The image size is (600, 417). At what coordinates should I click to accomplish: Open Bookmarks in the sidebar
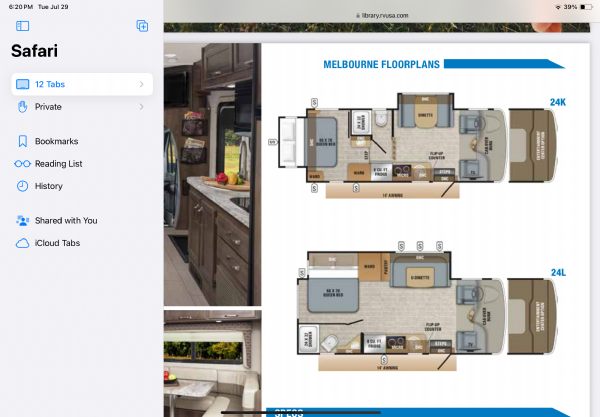pyautogui.click(x=82, y=141)
